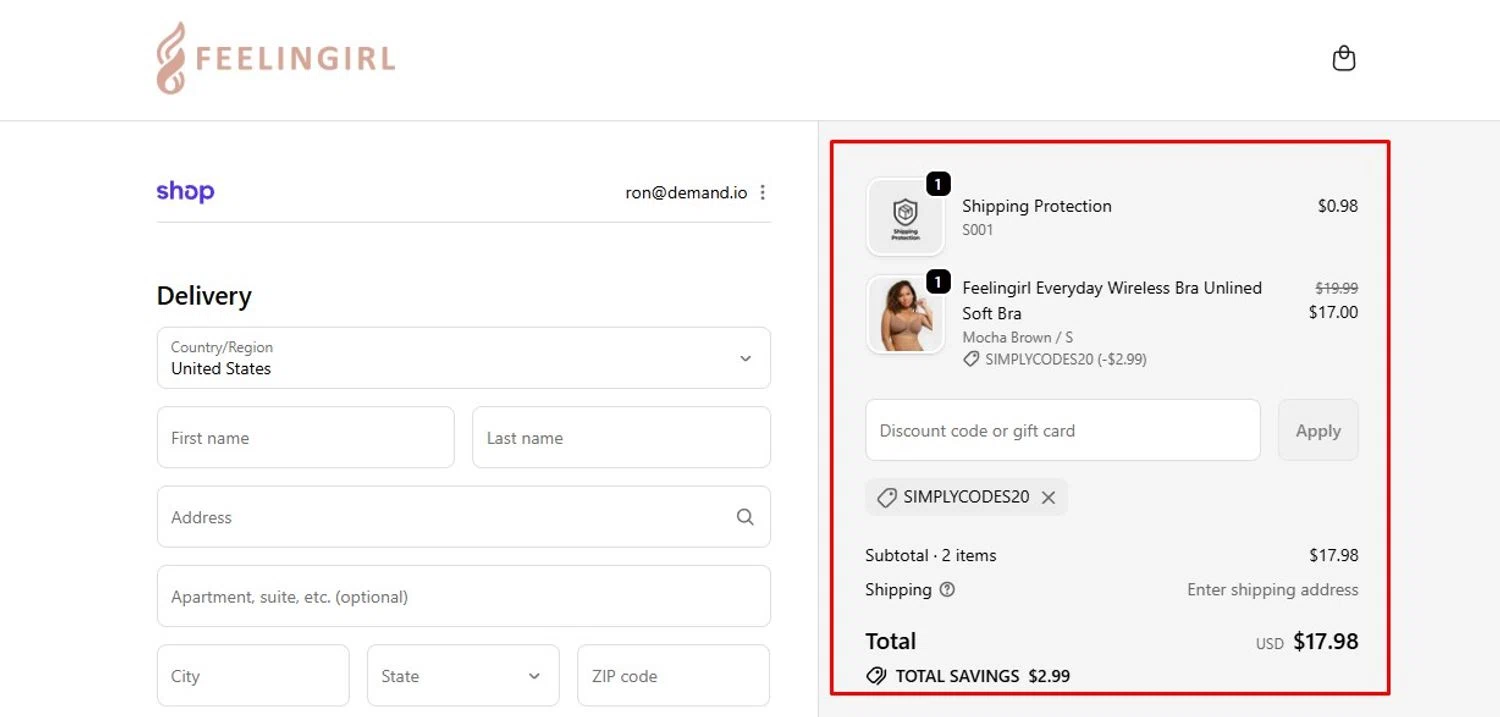Click the quantity badge on the Shipping Protection thumbnail
This screenshot has height=717, width=1500.
pos(938,184)
